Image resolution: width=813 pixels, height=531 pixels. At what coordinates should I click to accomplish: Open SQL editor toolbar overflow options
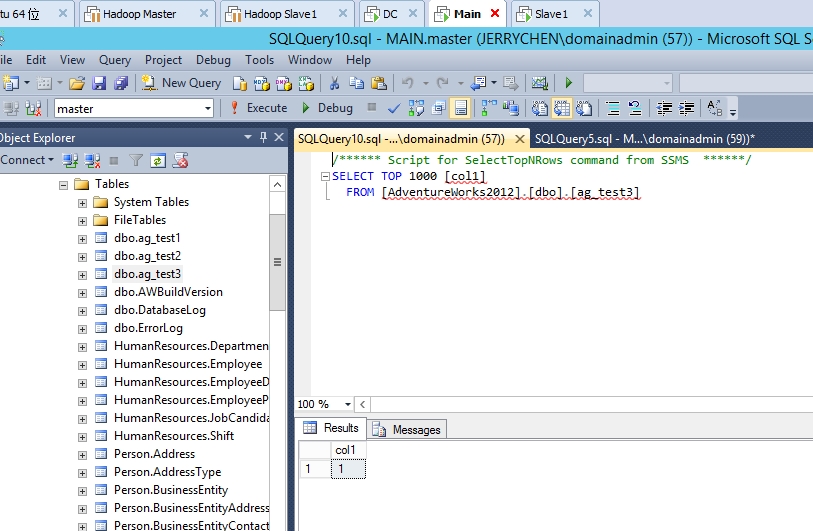pos(733,111)
